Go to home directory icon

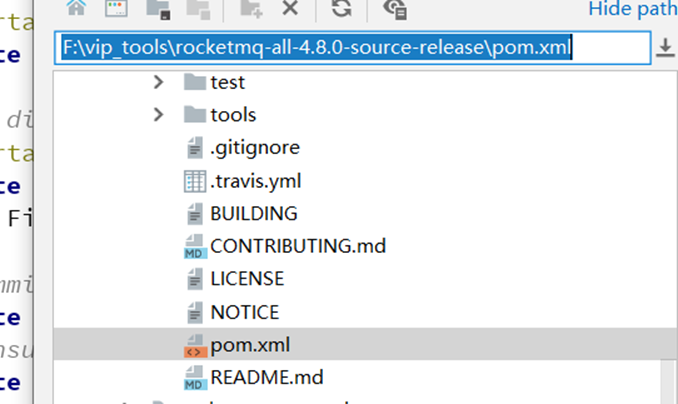click(74, 8)
